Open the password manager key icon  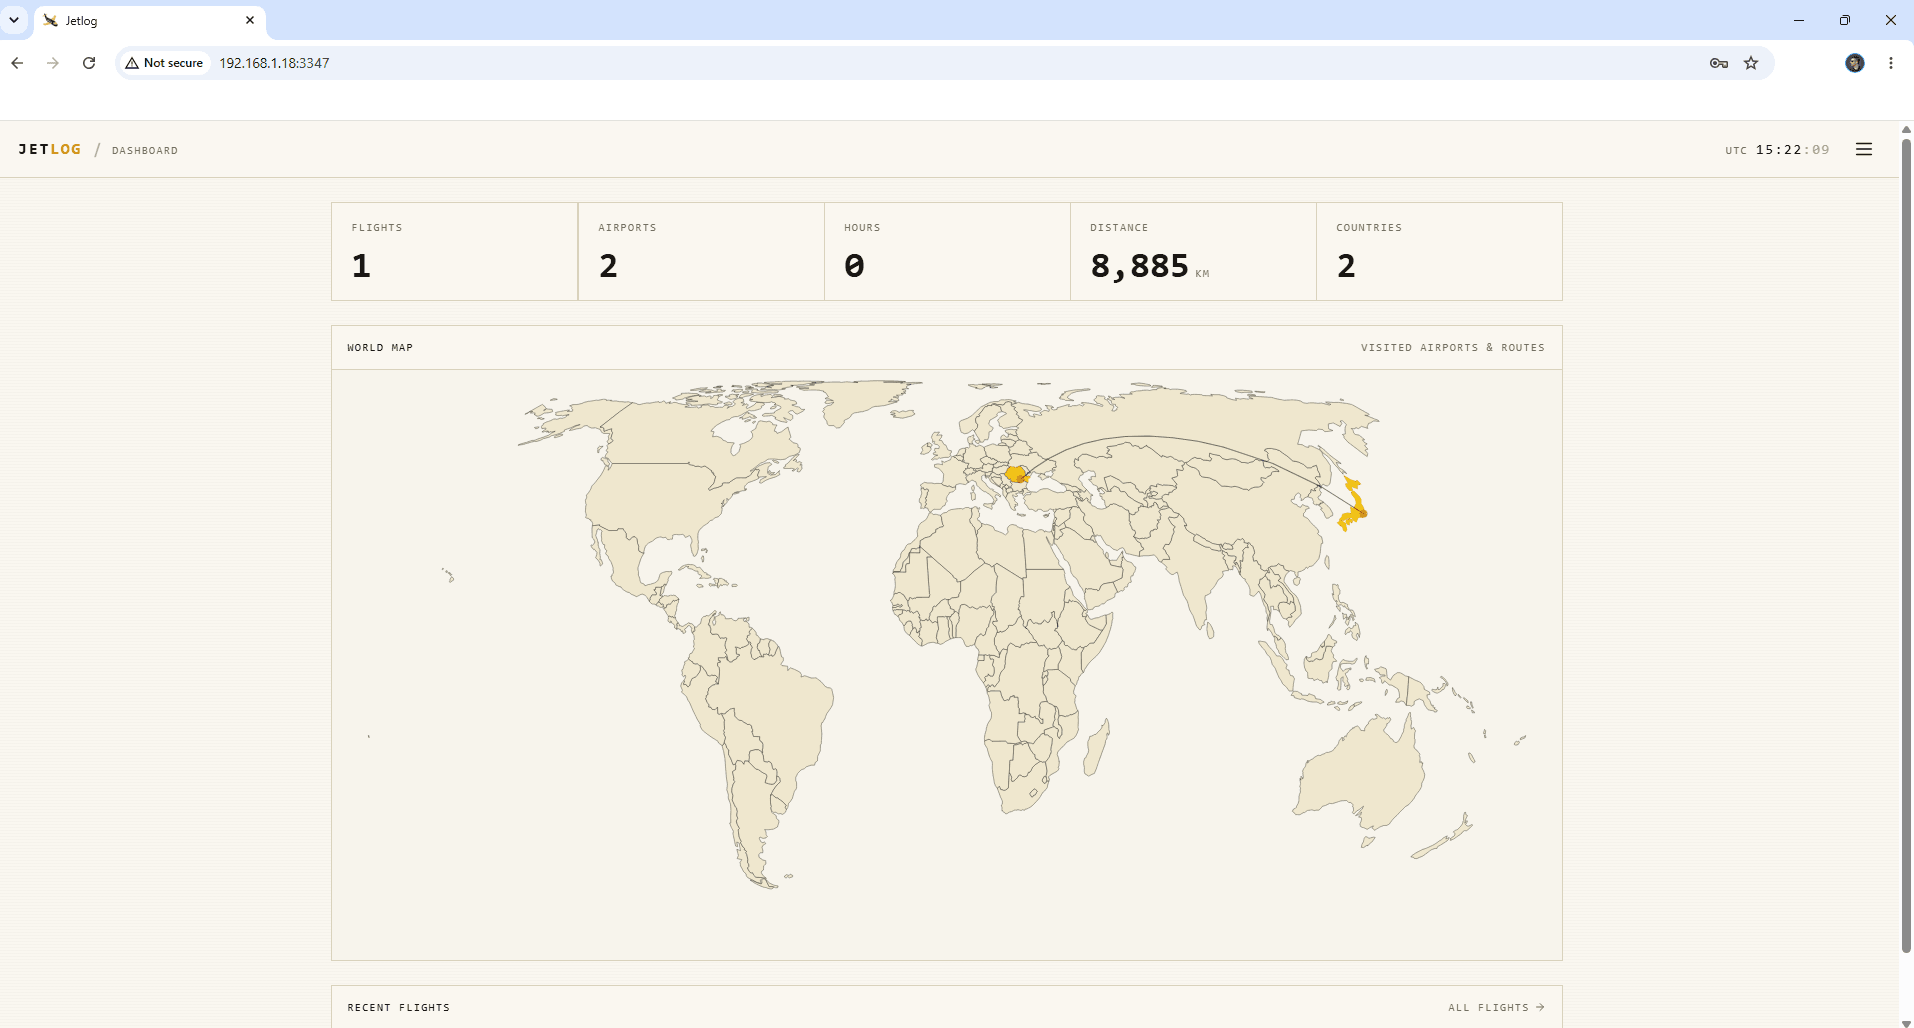point(1719,63)
